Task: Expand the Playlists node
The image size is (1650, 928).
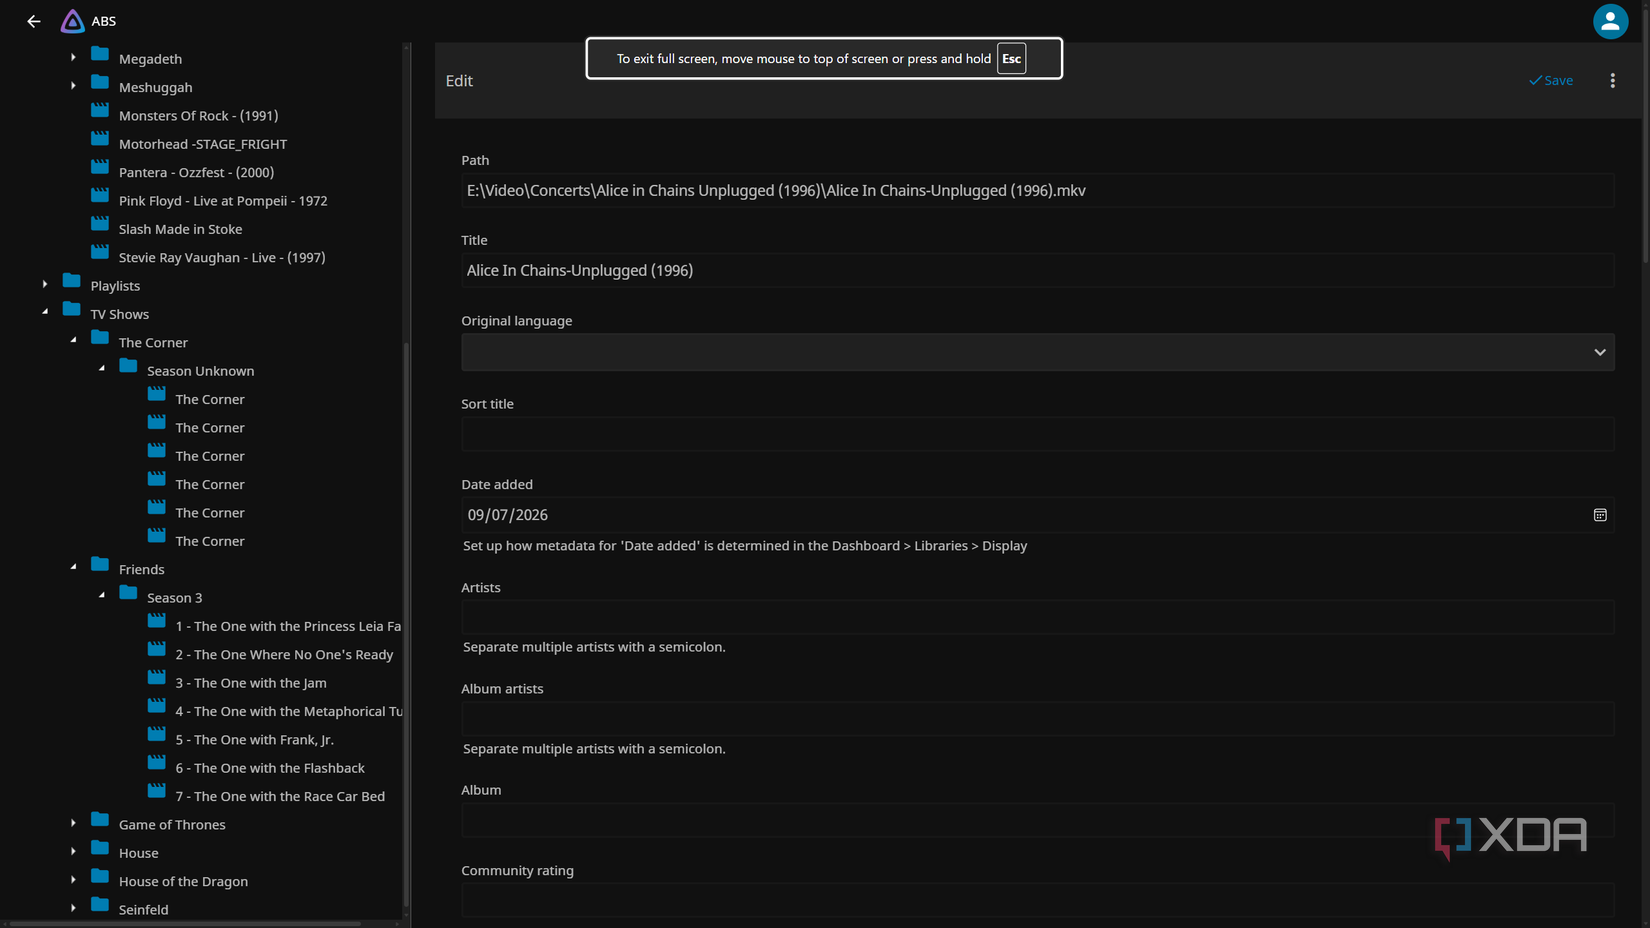Action: pos(45,285)
